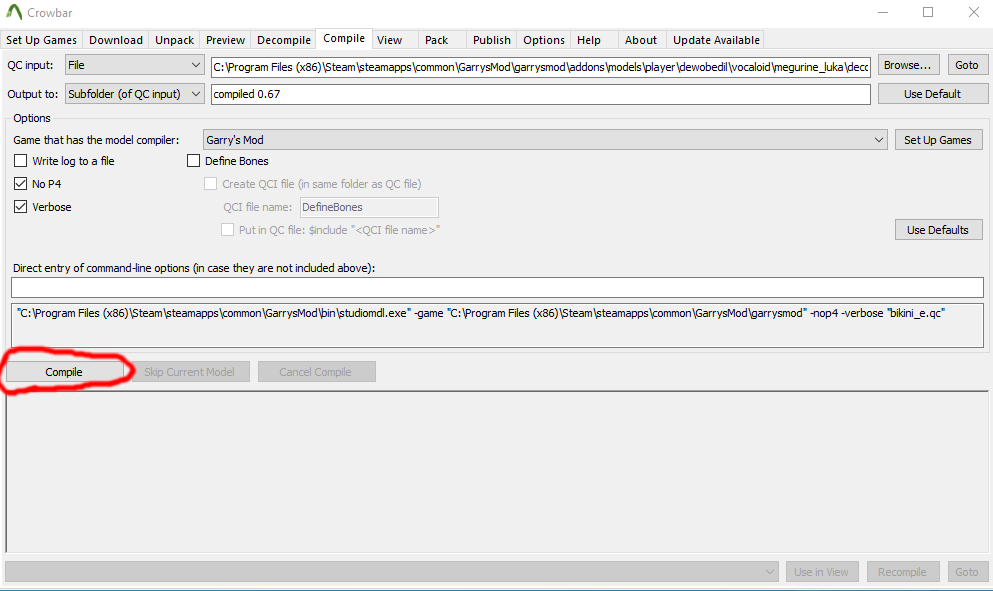The width and height of the screenshot is (993, 591).
Task: Click the Browse... button
Action: click(x=908, y=65)
